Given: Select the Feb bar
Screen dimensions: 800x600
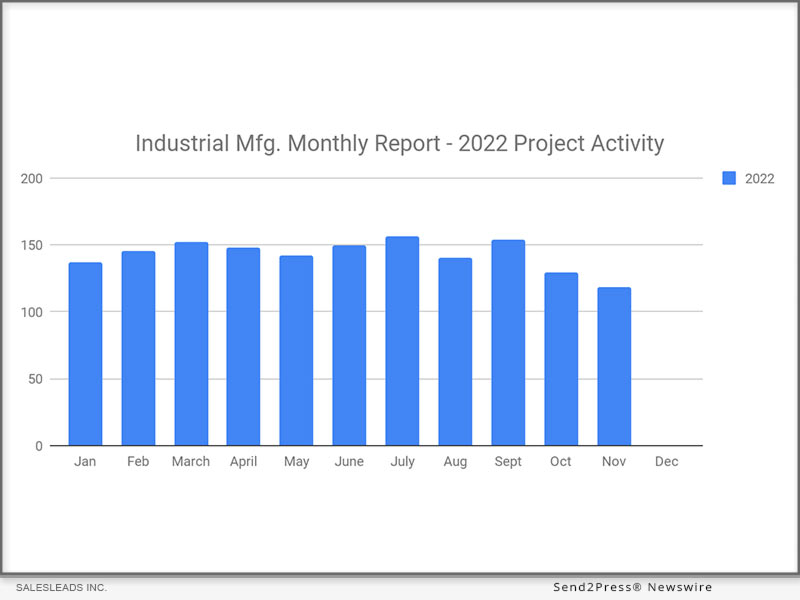Looking at the screenshot, I should (x=138, y=348).
